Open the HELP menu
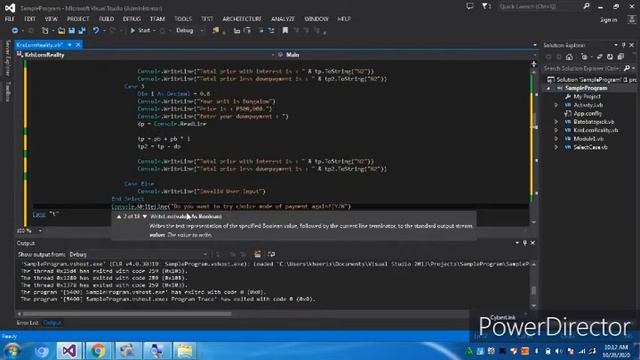Screen dimensions: 640x360 pos(344,19)
